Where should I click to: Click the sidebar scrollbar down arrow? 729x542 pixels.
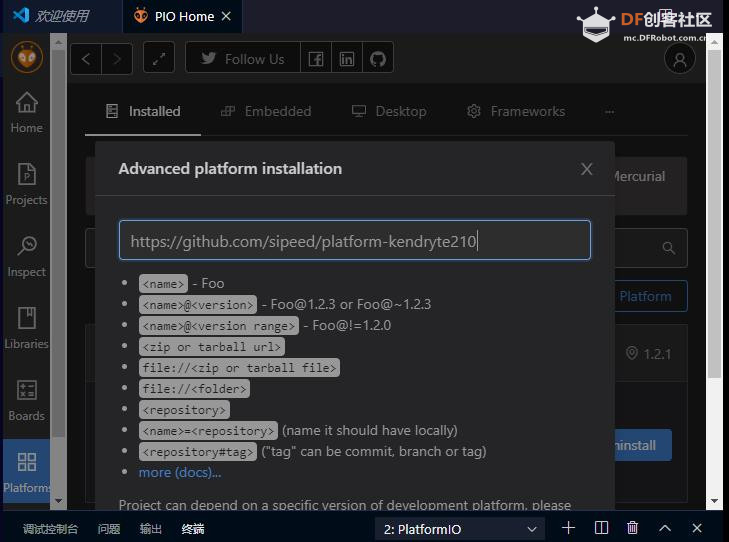tap(59, 501)
